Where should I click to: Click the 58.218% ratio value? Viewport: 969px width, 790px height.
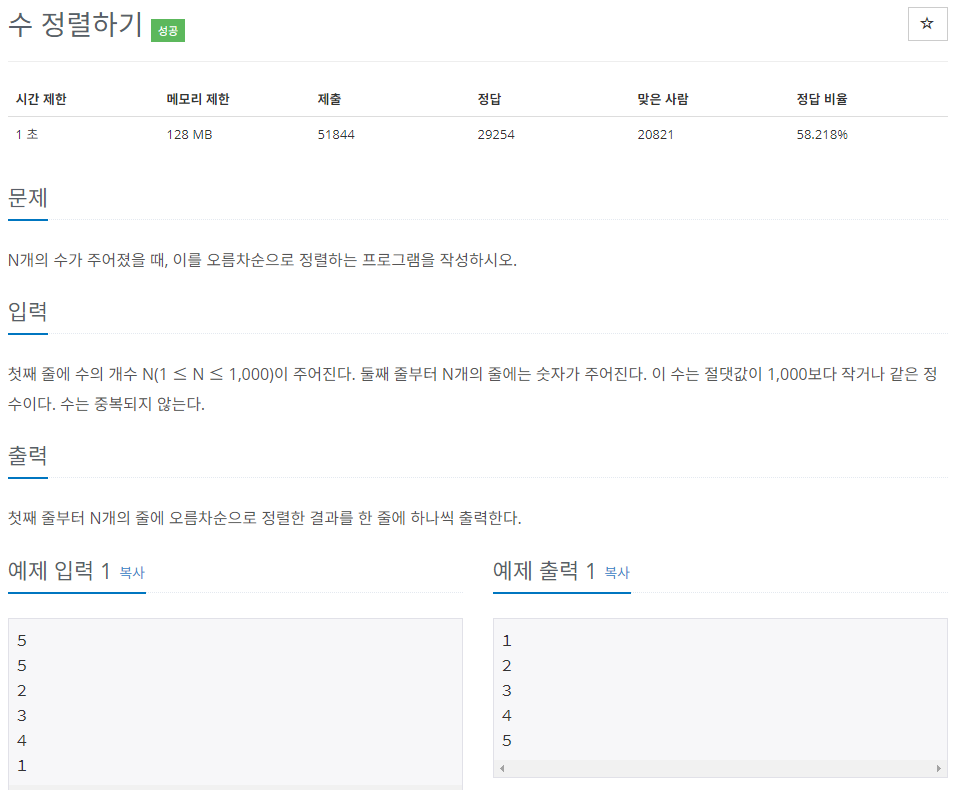(822, 134)
